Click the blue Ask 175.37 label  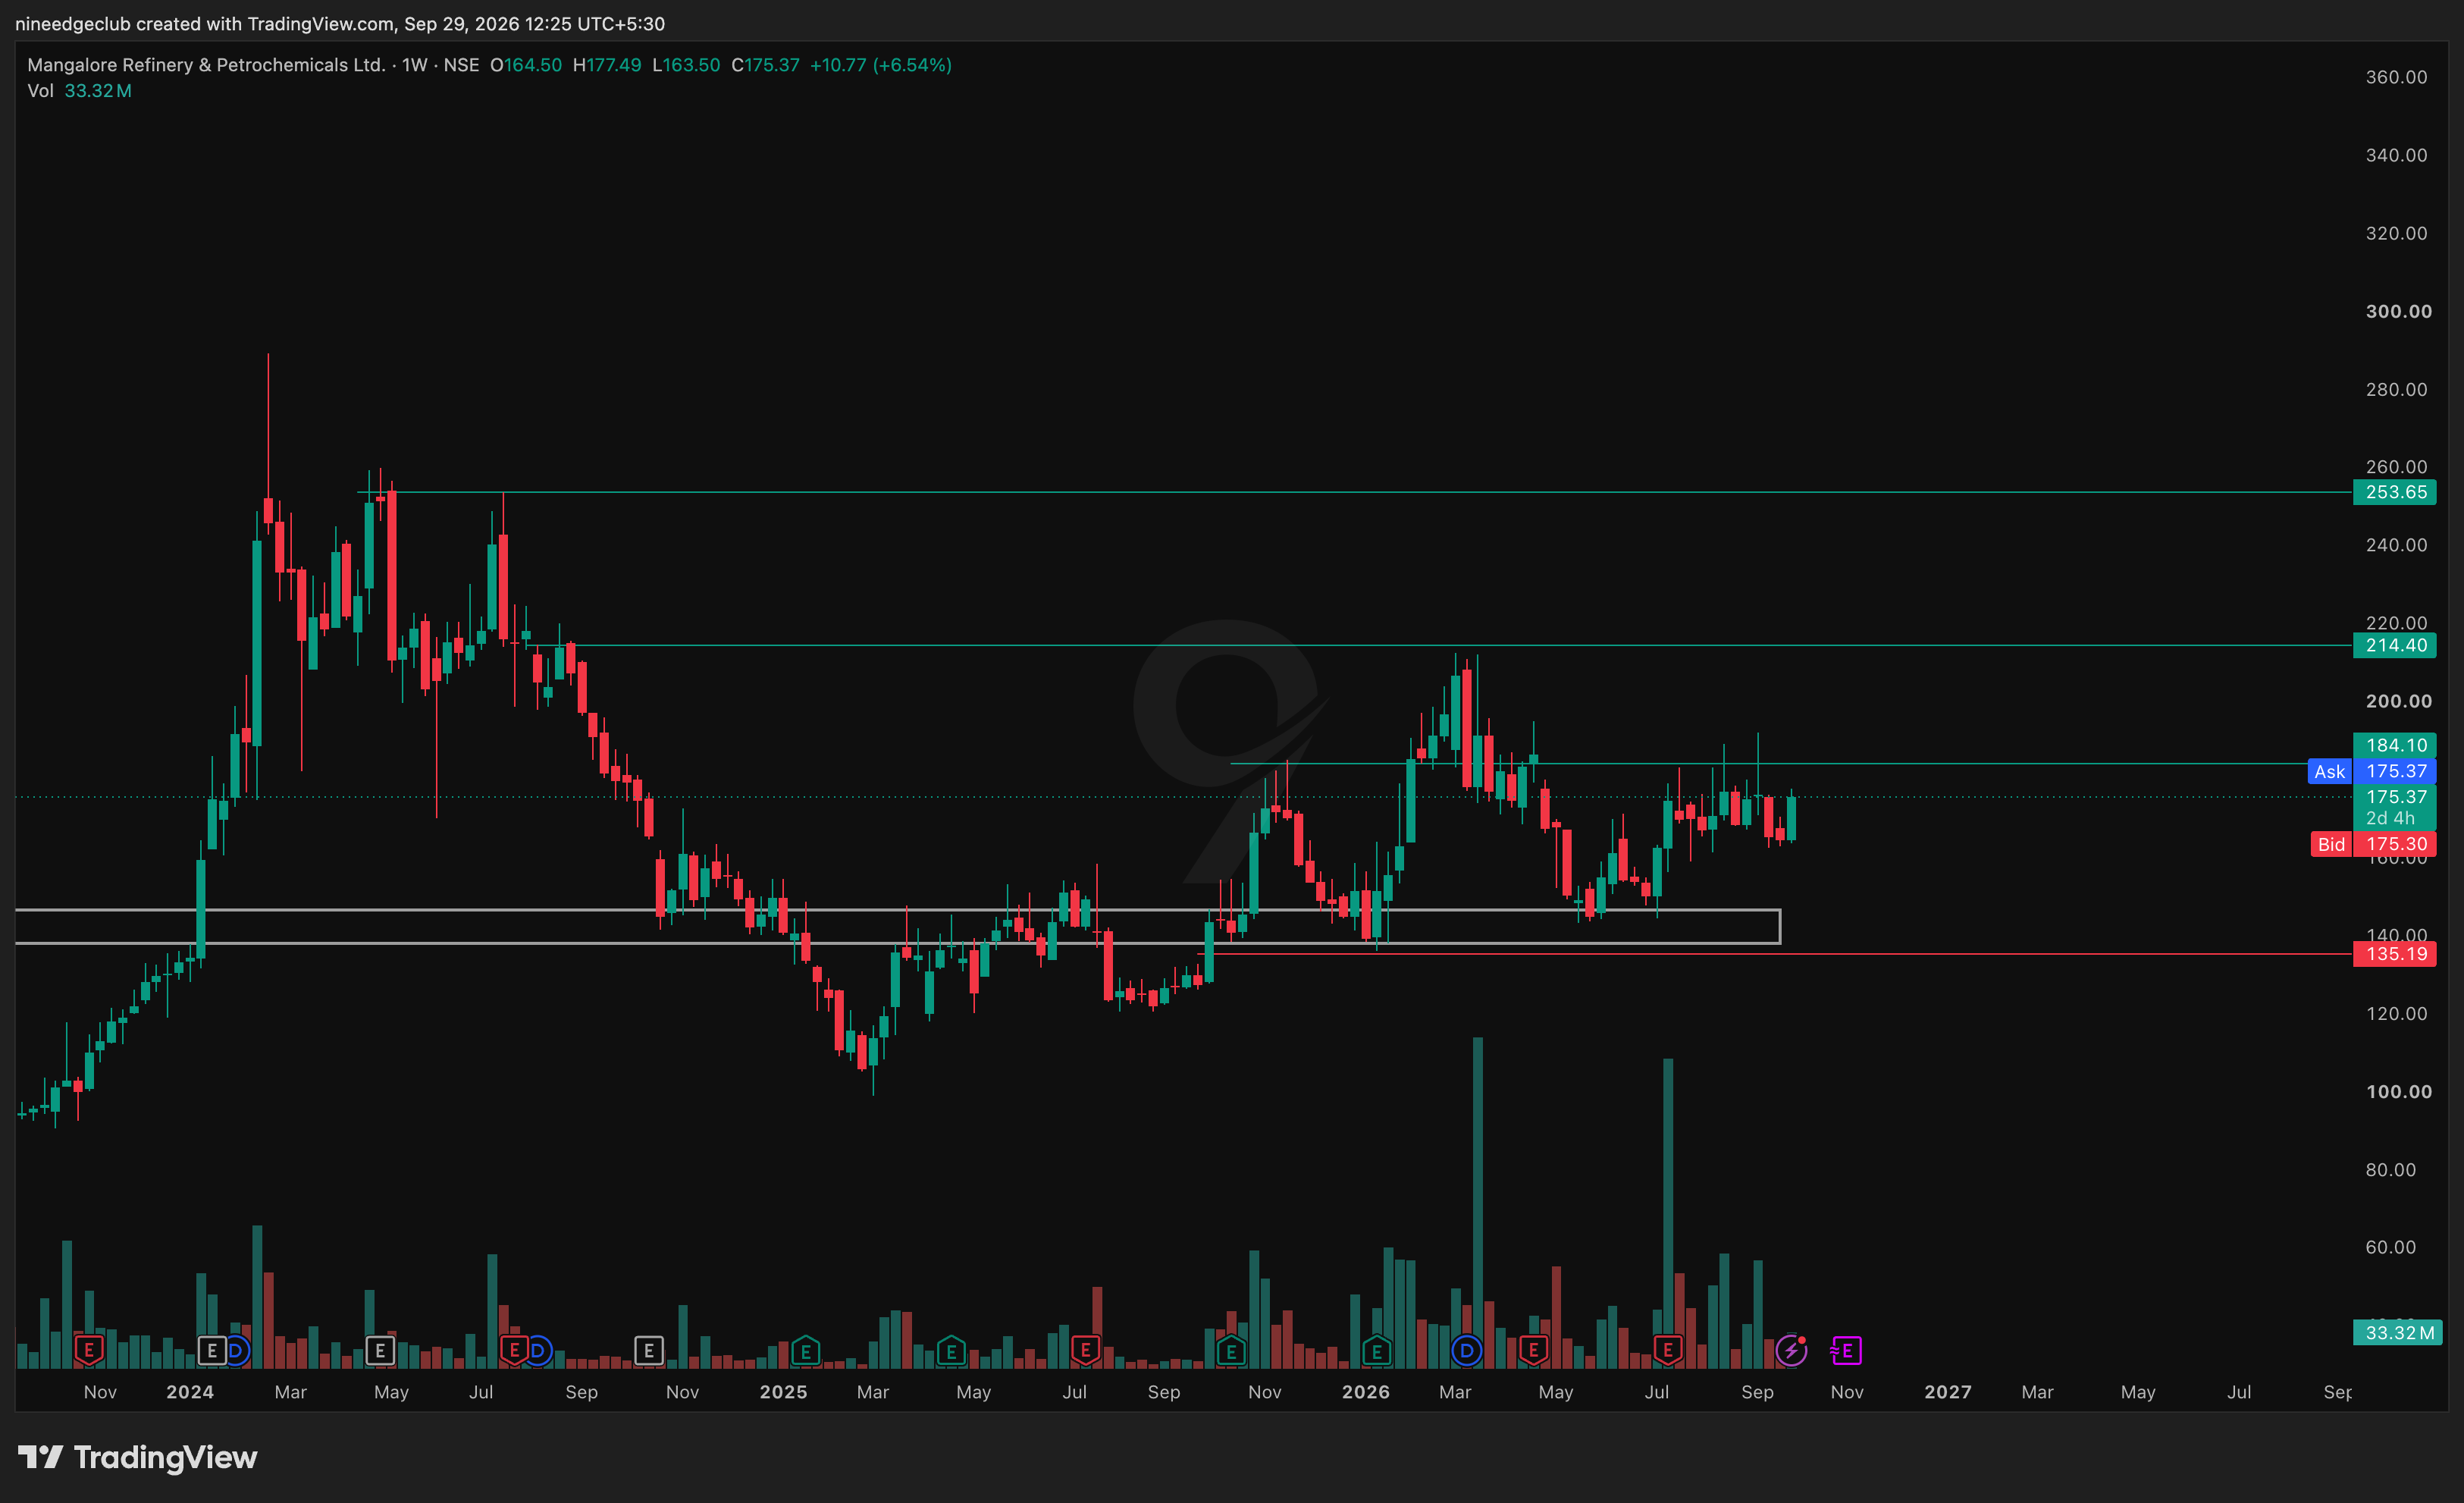pos(2371,771)
